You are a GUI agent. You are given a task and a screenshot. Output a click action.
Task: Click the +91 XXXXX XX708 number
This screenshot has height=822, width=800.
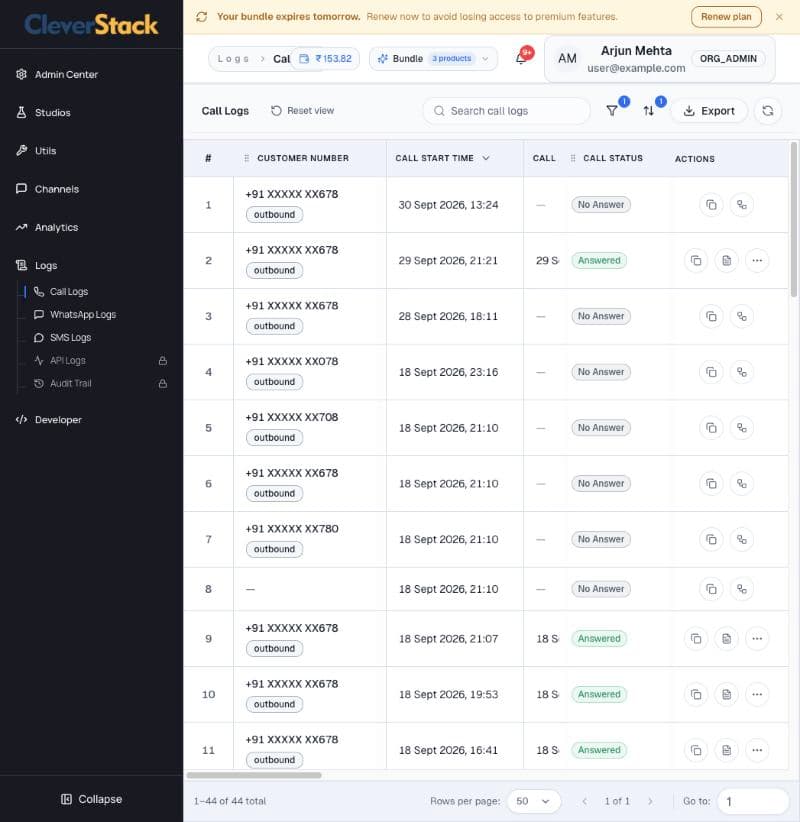tap(291, 417)
